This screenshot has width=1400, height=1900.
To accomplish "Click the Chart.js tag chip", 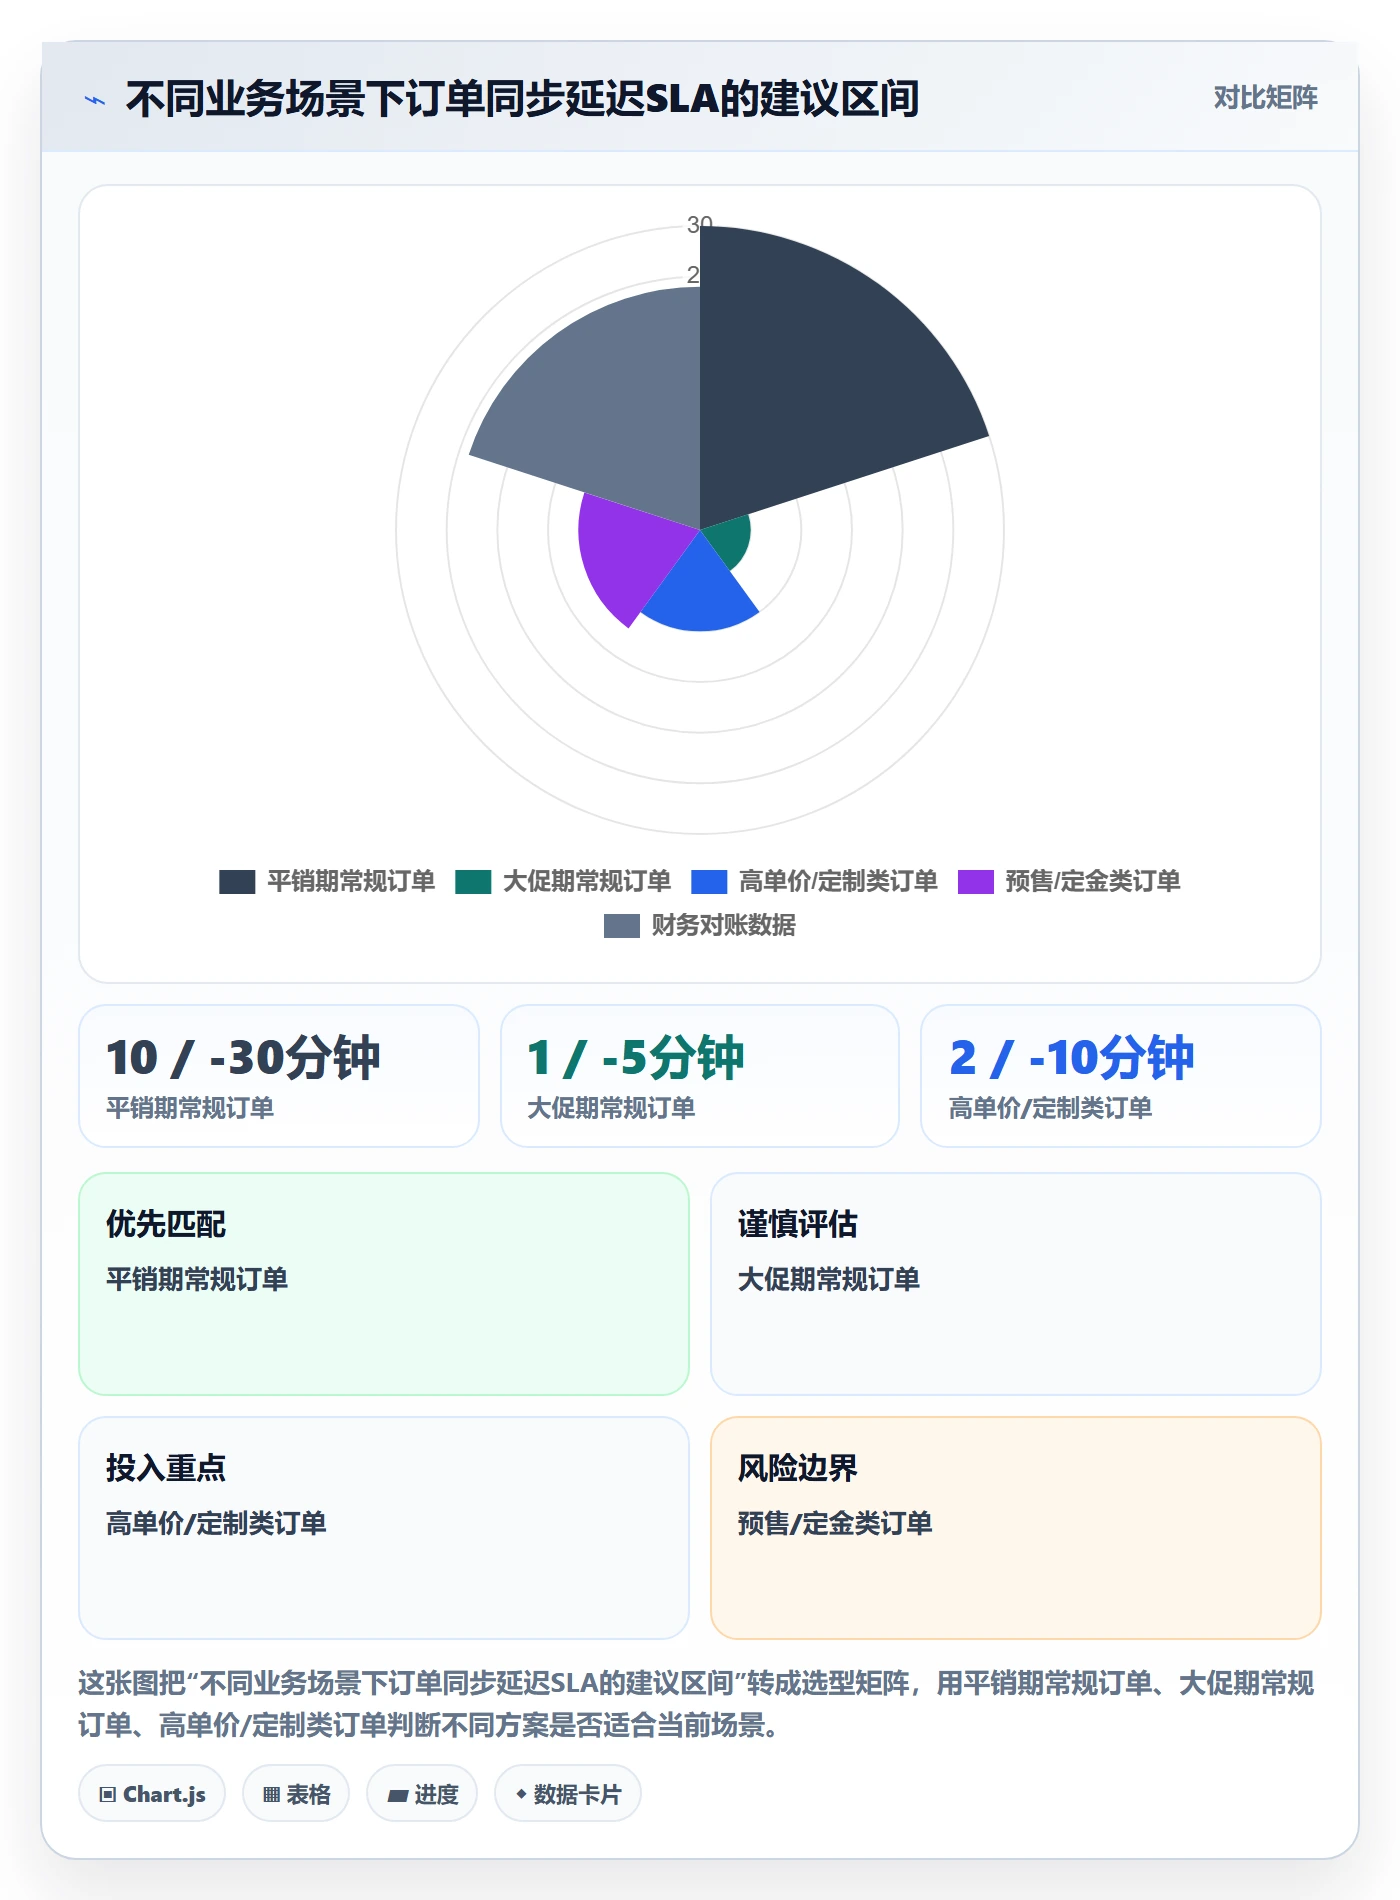I will 152,1794.
